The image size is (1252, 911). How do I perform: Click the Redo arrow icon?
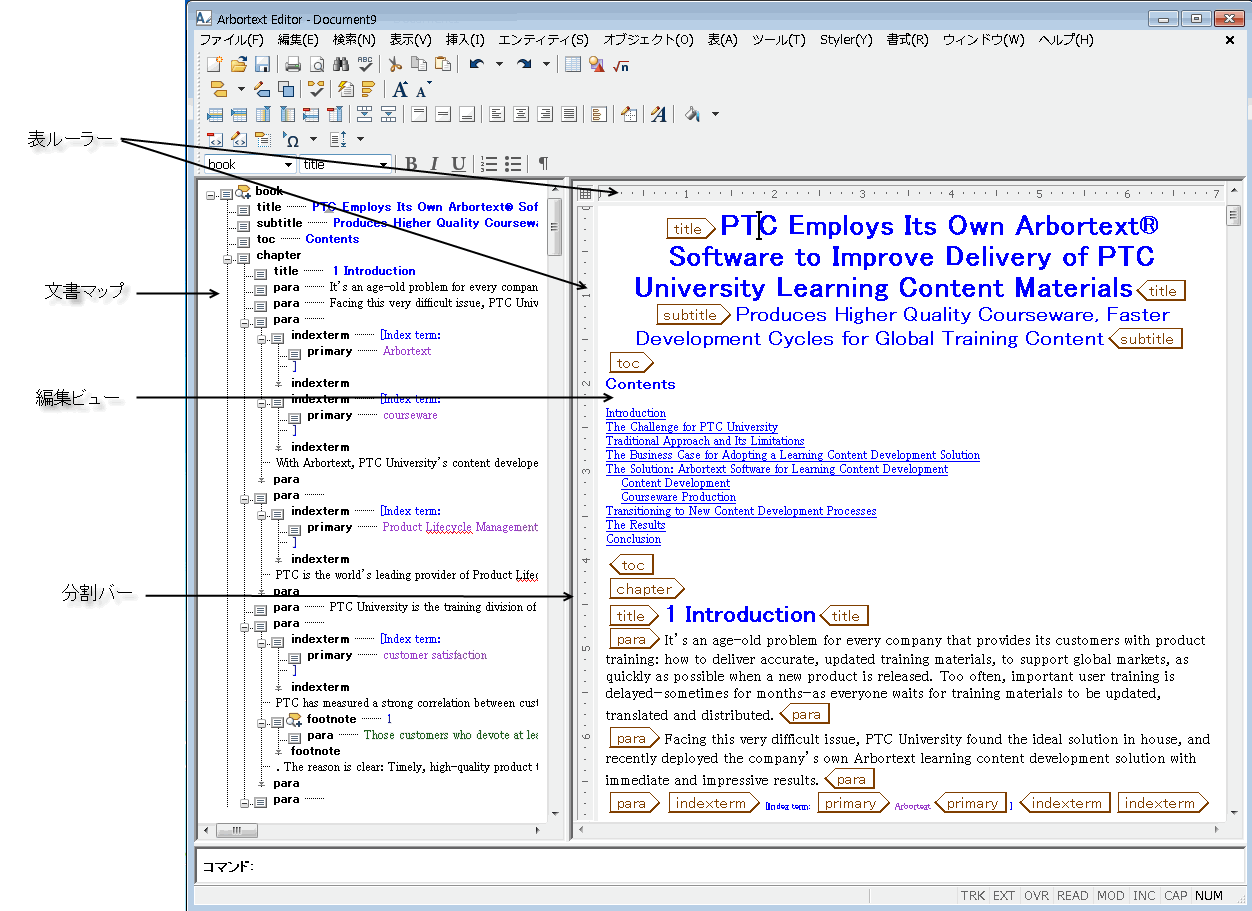pos(523,65)
